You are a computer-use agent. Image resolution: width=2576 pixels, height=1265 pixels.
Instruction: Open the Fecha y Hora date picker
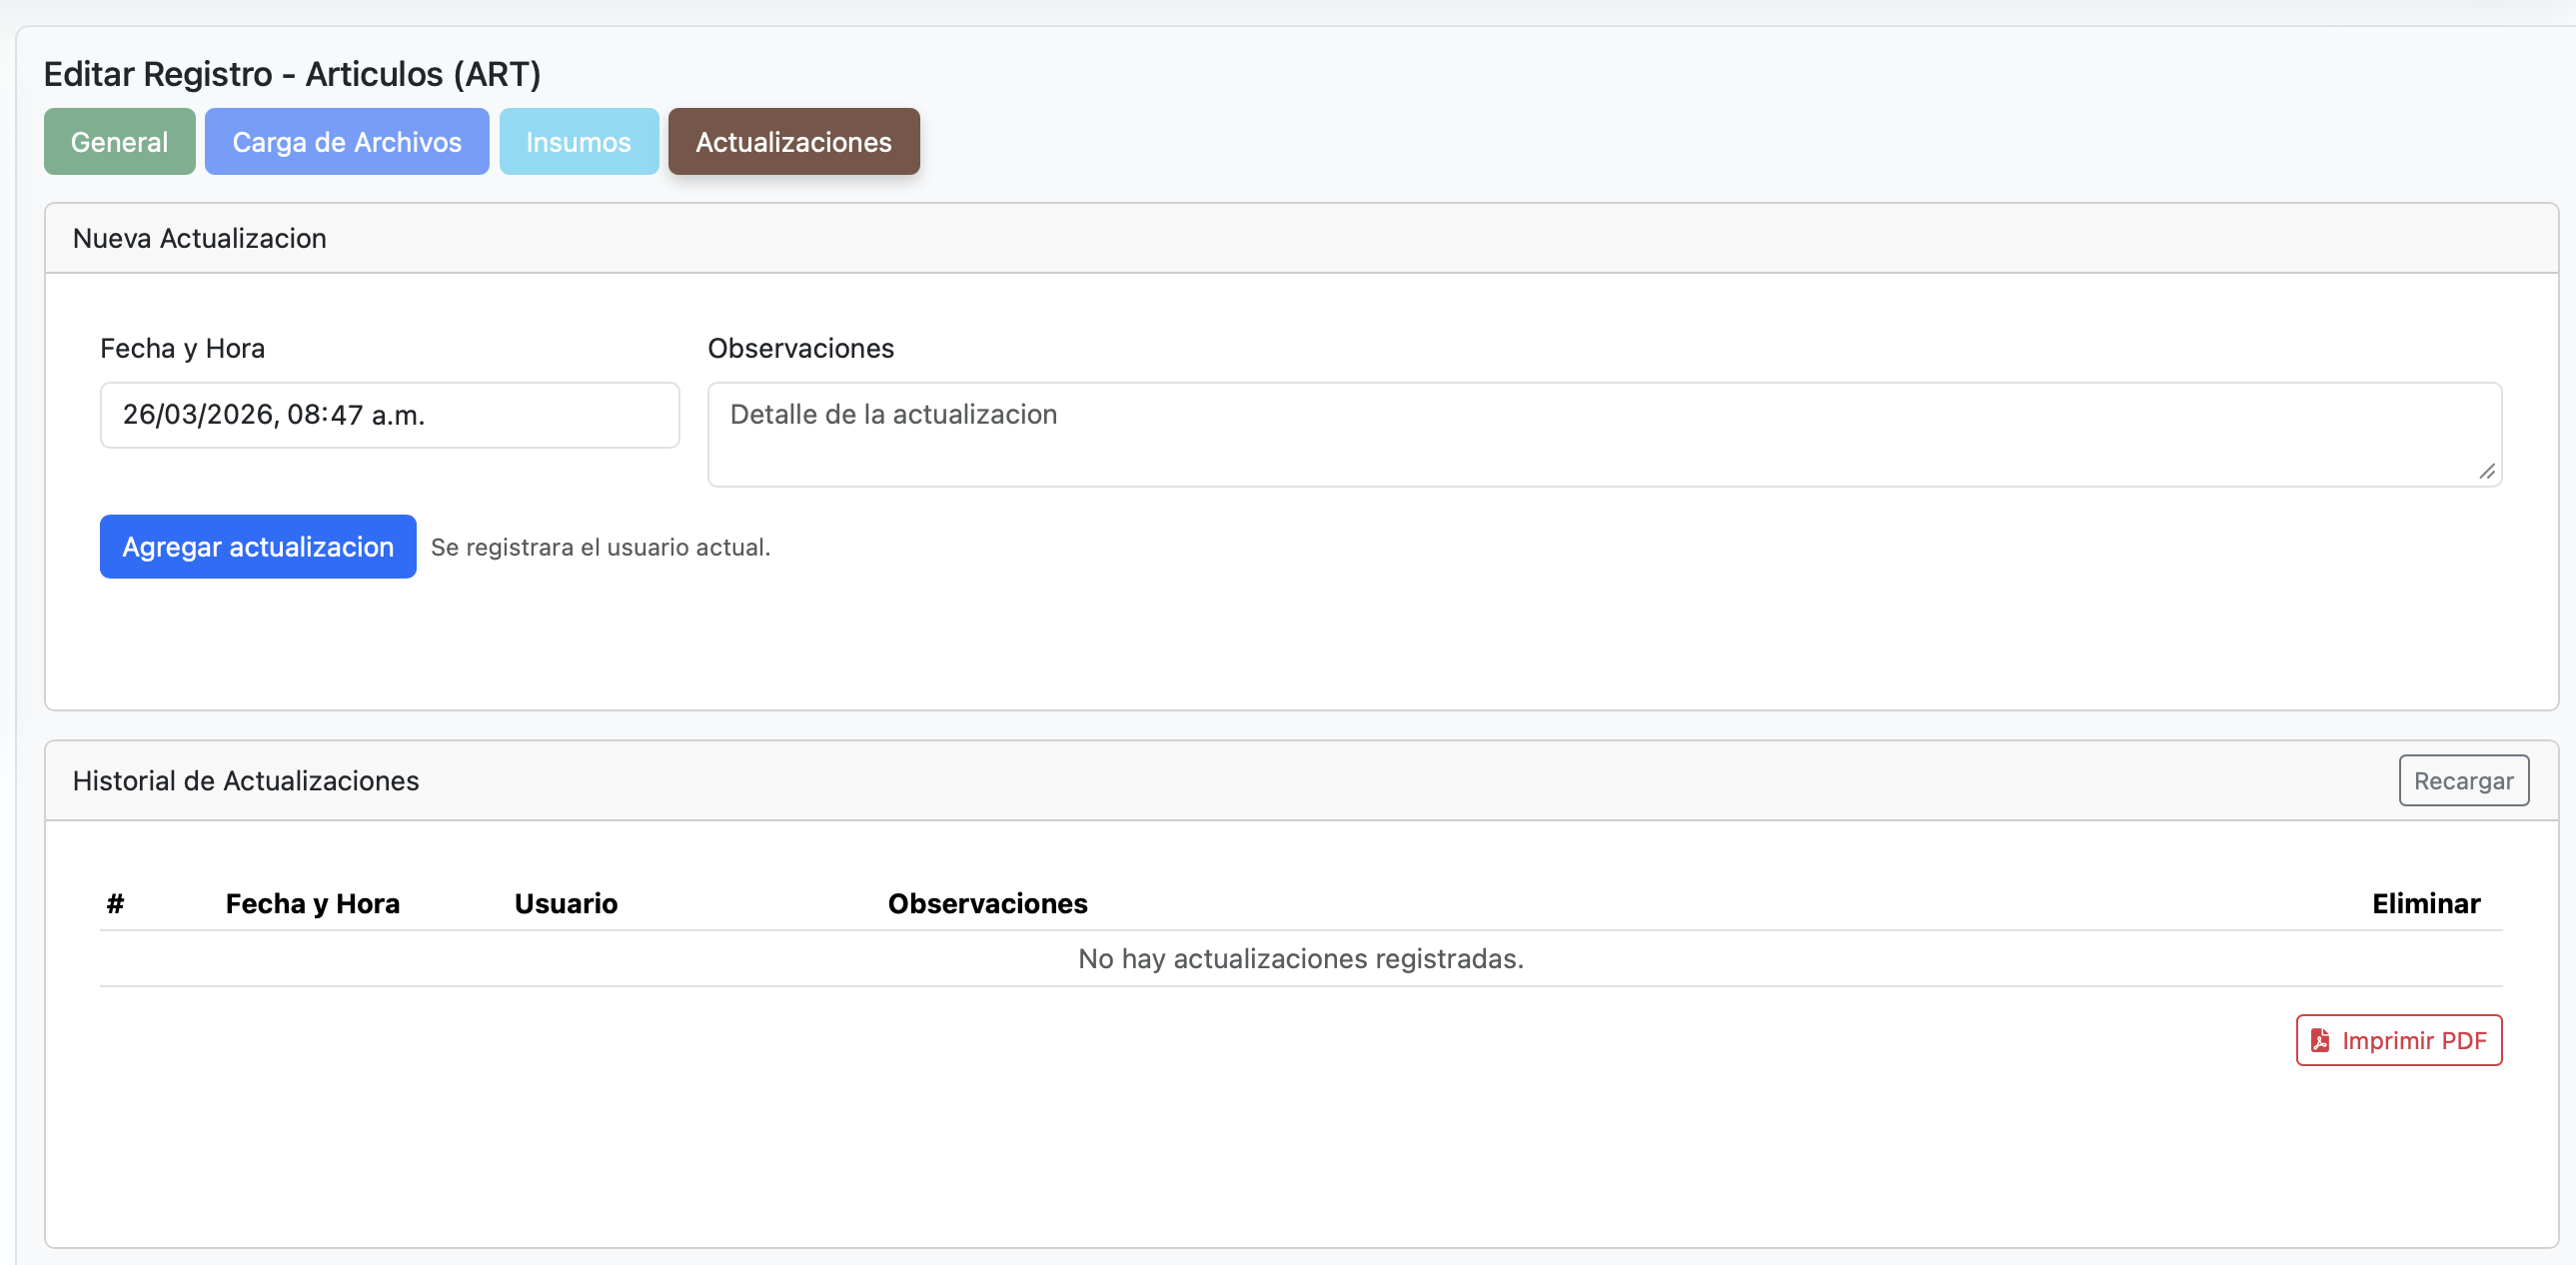(389, 414)
